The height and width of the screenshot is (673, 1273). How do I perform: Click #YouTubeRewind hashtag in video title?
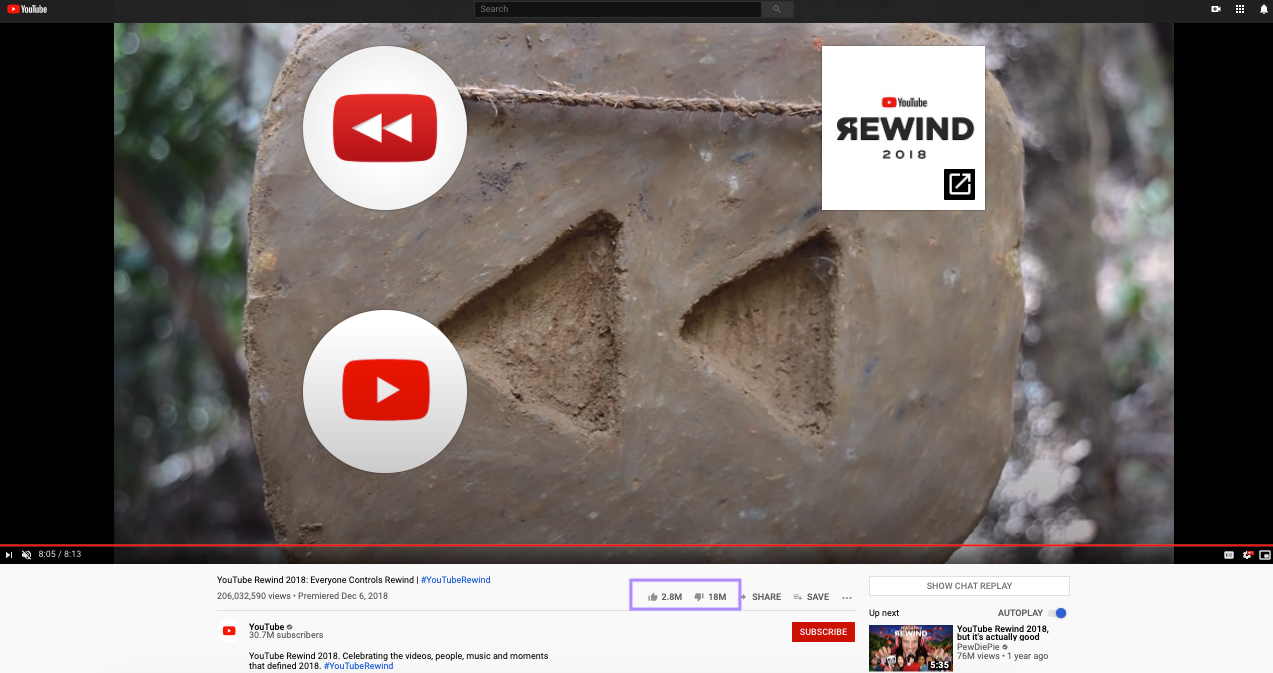click(455, 580)
